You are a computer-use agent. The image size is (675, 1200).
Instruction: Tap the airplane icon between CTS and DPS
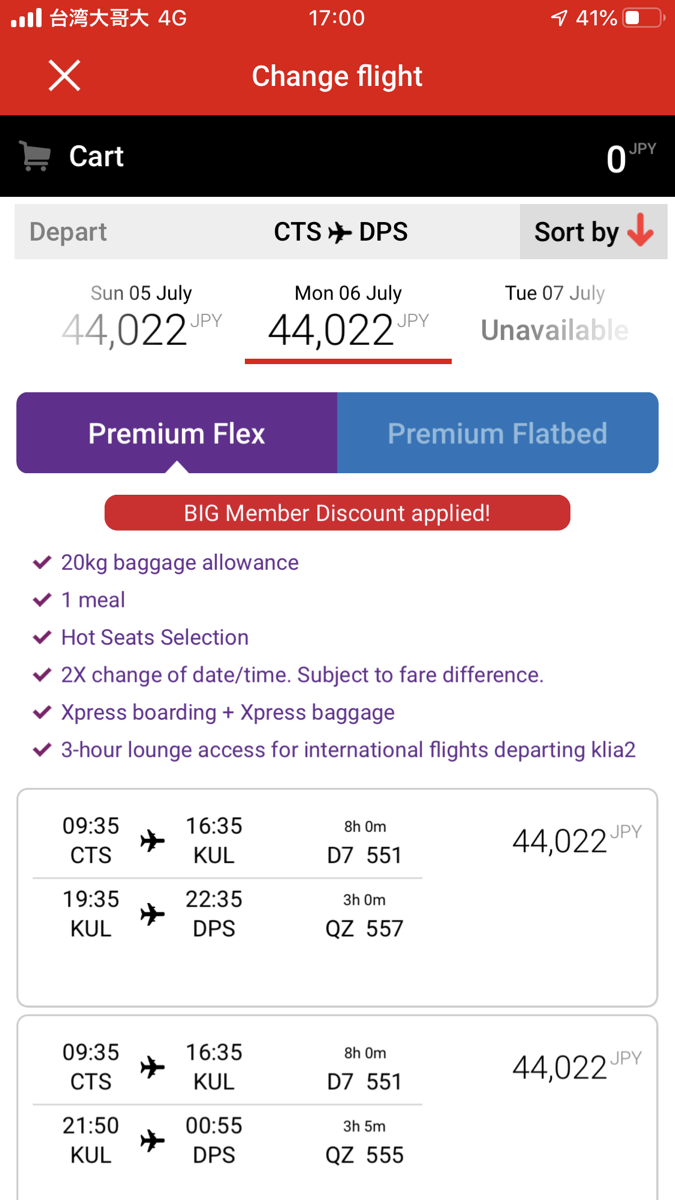[339, 232]
